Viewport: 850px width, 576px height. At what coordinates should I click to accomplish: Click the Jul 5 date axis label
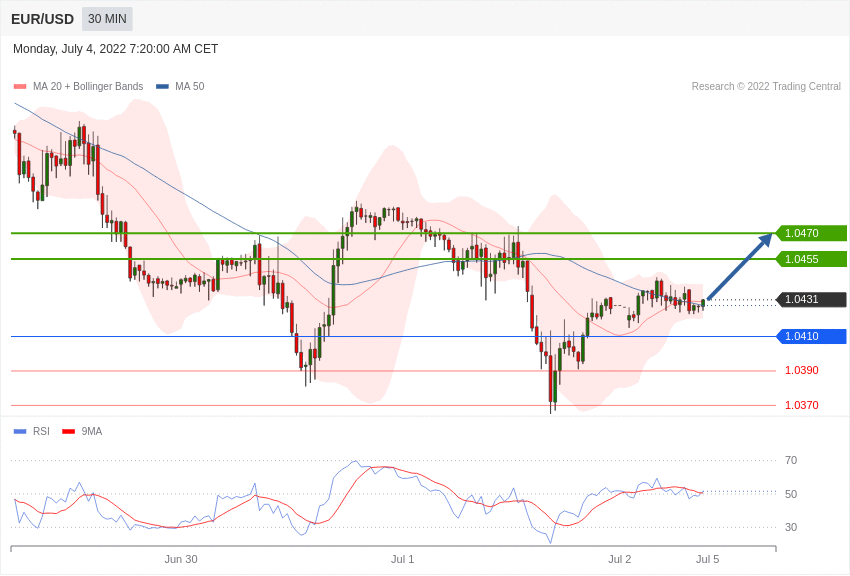tap(707, 559)
